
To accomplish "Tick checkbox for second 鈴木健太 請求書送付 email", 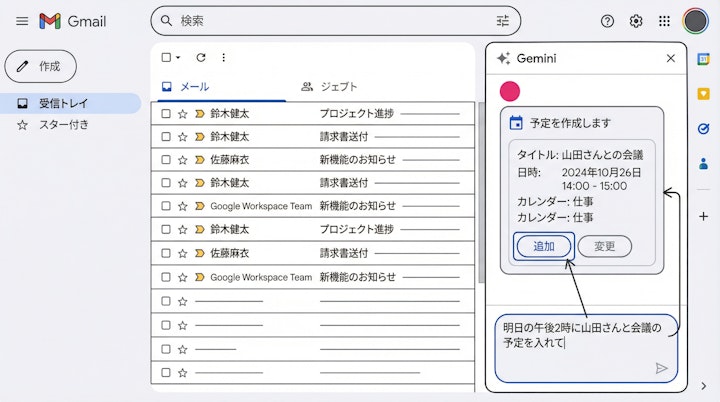I will [166, 182].
